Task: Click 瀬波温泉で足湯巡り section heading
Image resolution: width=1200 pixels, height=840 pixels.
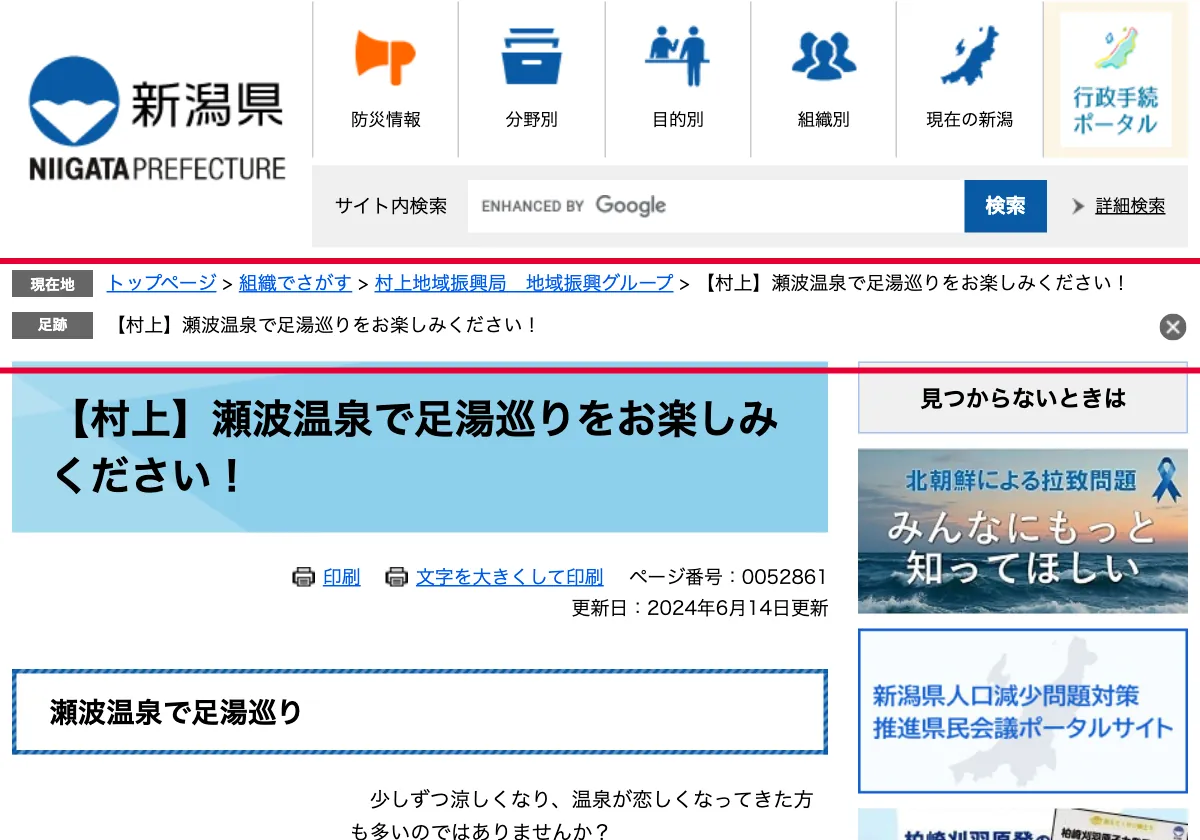Action: click(x=420, y=712)
